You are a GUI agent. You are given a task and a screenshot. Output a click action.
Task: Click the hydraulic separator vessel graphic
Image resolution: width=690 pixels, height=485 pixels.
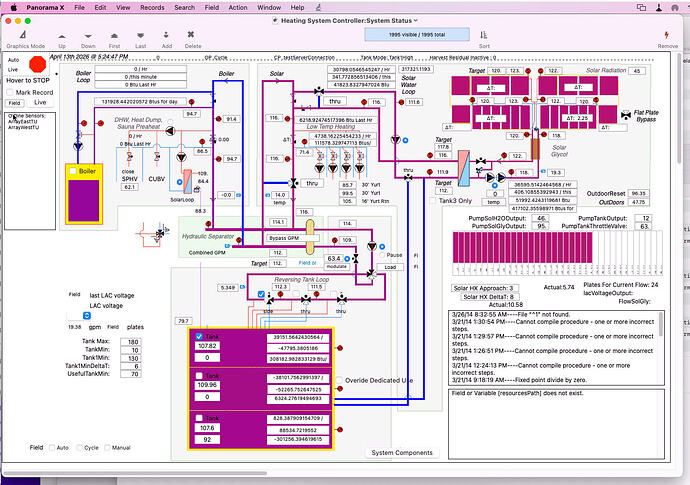(x=310, y=237)
